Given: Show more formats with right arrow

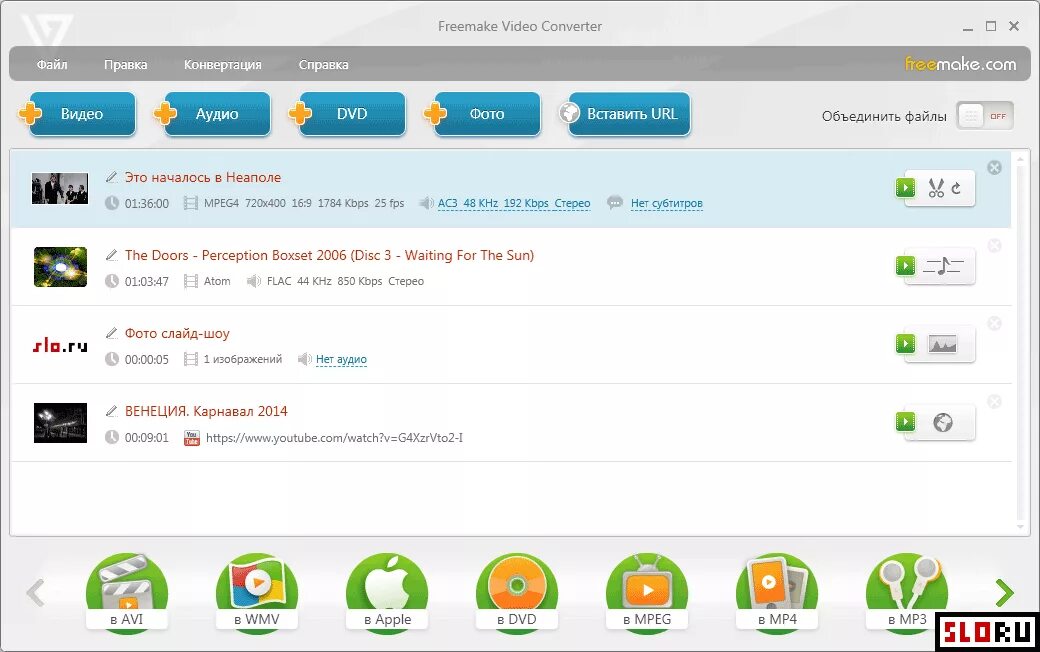Looking at the screenshot, I should [1004, 592].
